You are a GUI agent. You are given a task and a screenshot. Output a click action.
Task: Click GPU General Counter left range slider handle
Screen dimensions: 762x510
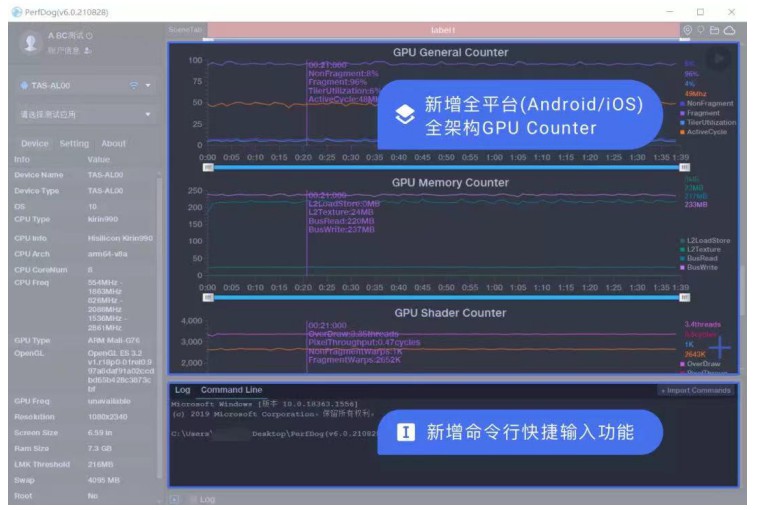coord(208,167)
